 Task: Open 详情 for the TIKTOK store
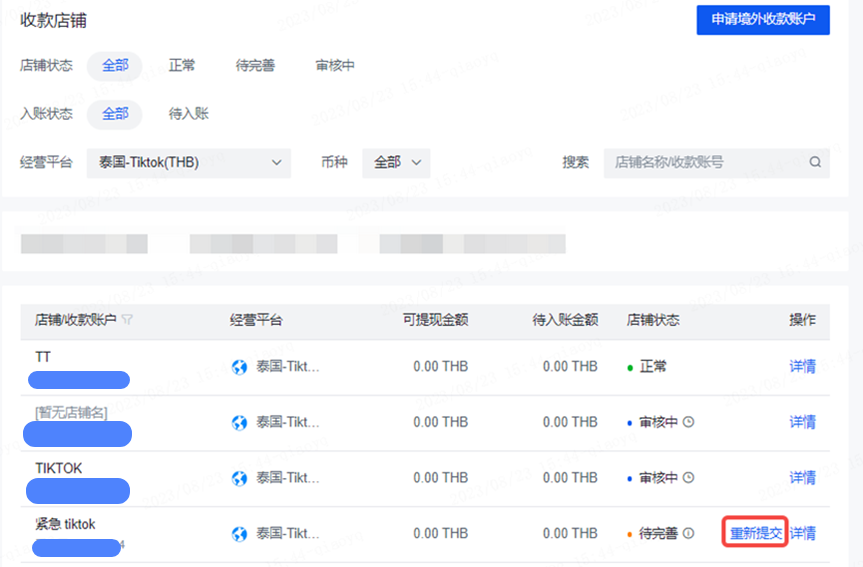click(802, 478)
